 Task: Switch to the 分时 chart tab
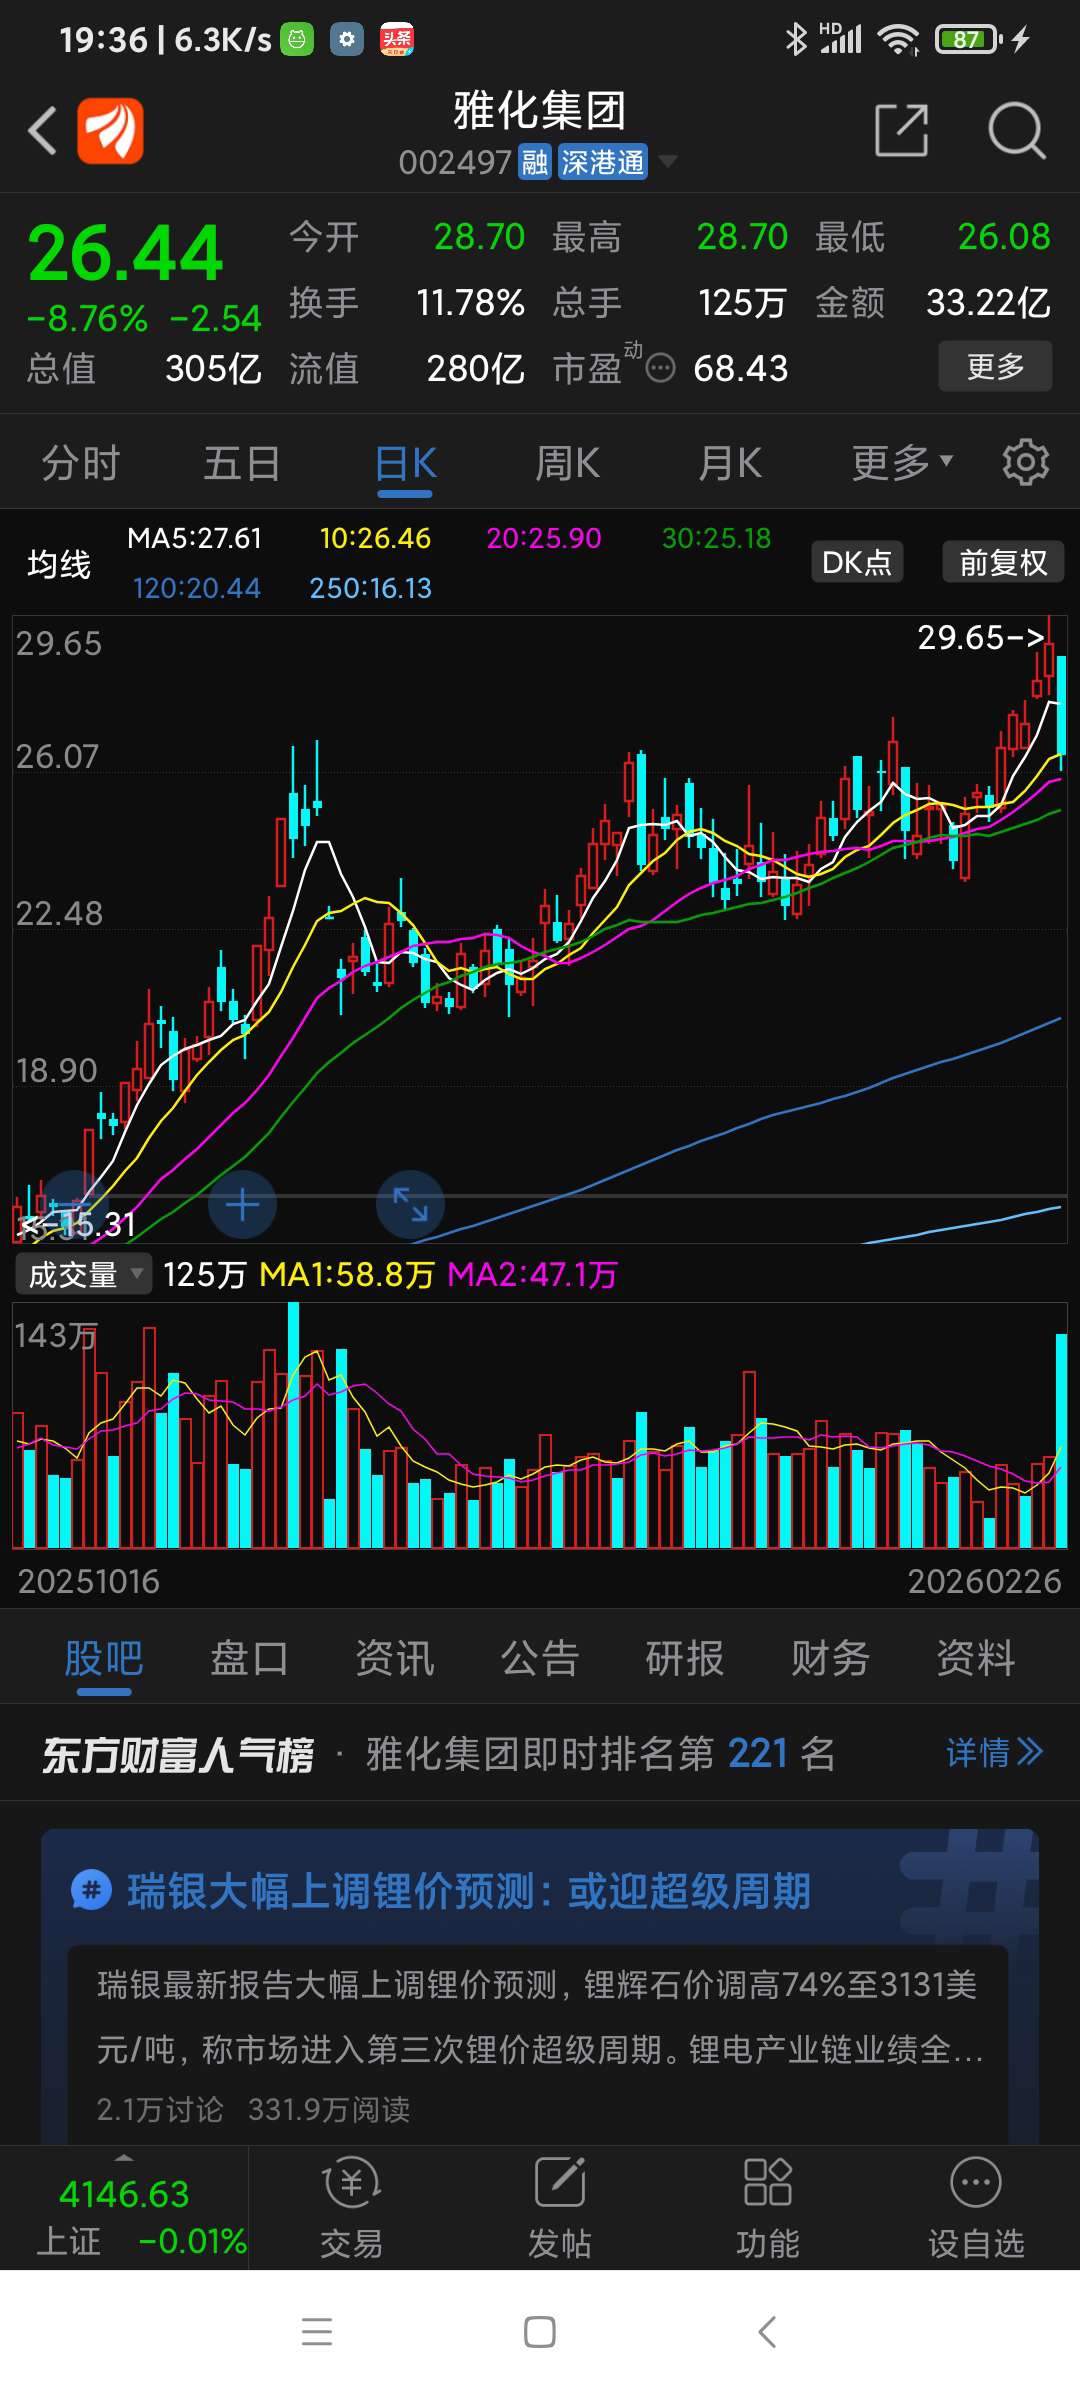click(81, 463)
